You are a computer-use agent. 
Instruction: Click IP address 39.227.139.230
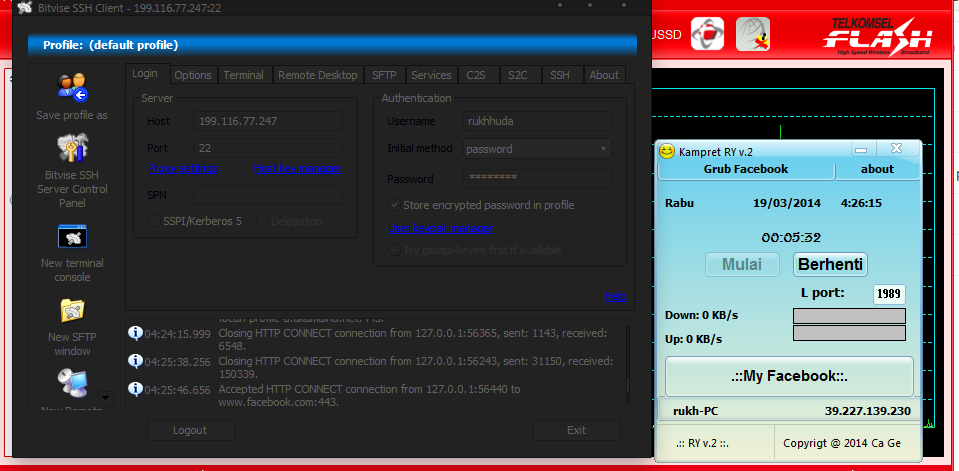(867, 411)
